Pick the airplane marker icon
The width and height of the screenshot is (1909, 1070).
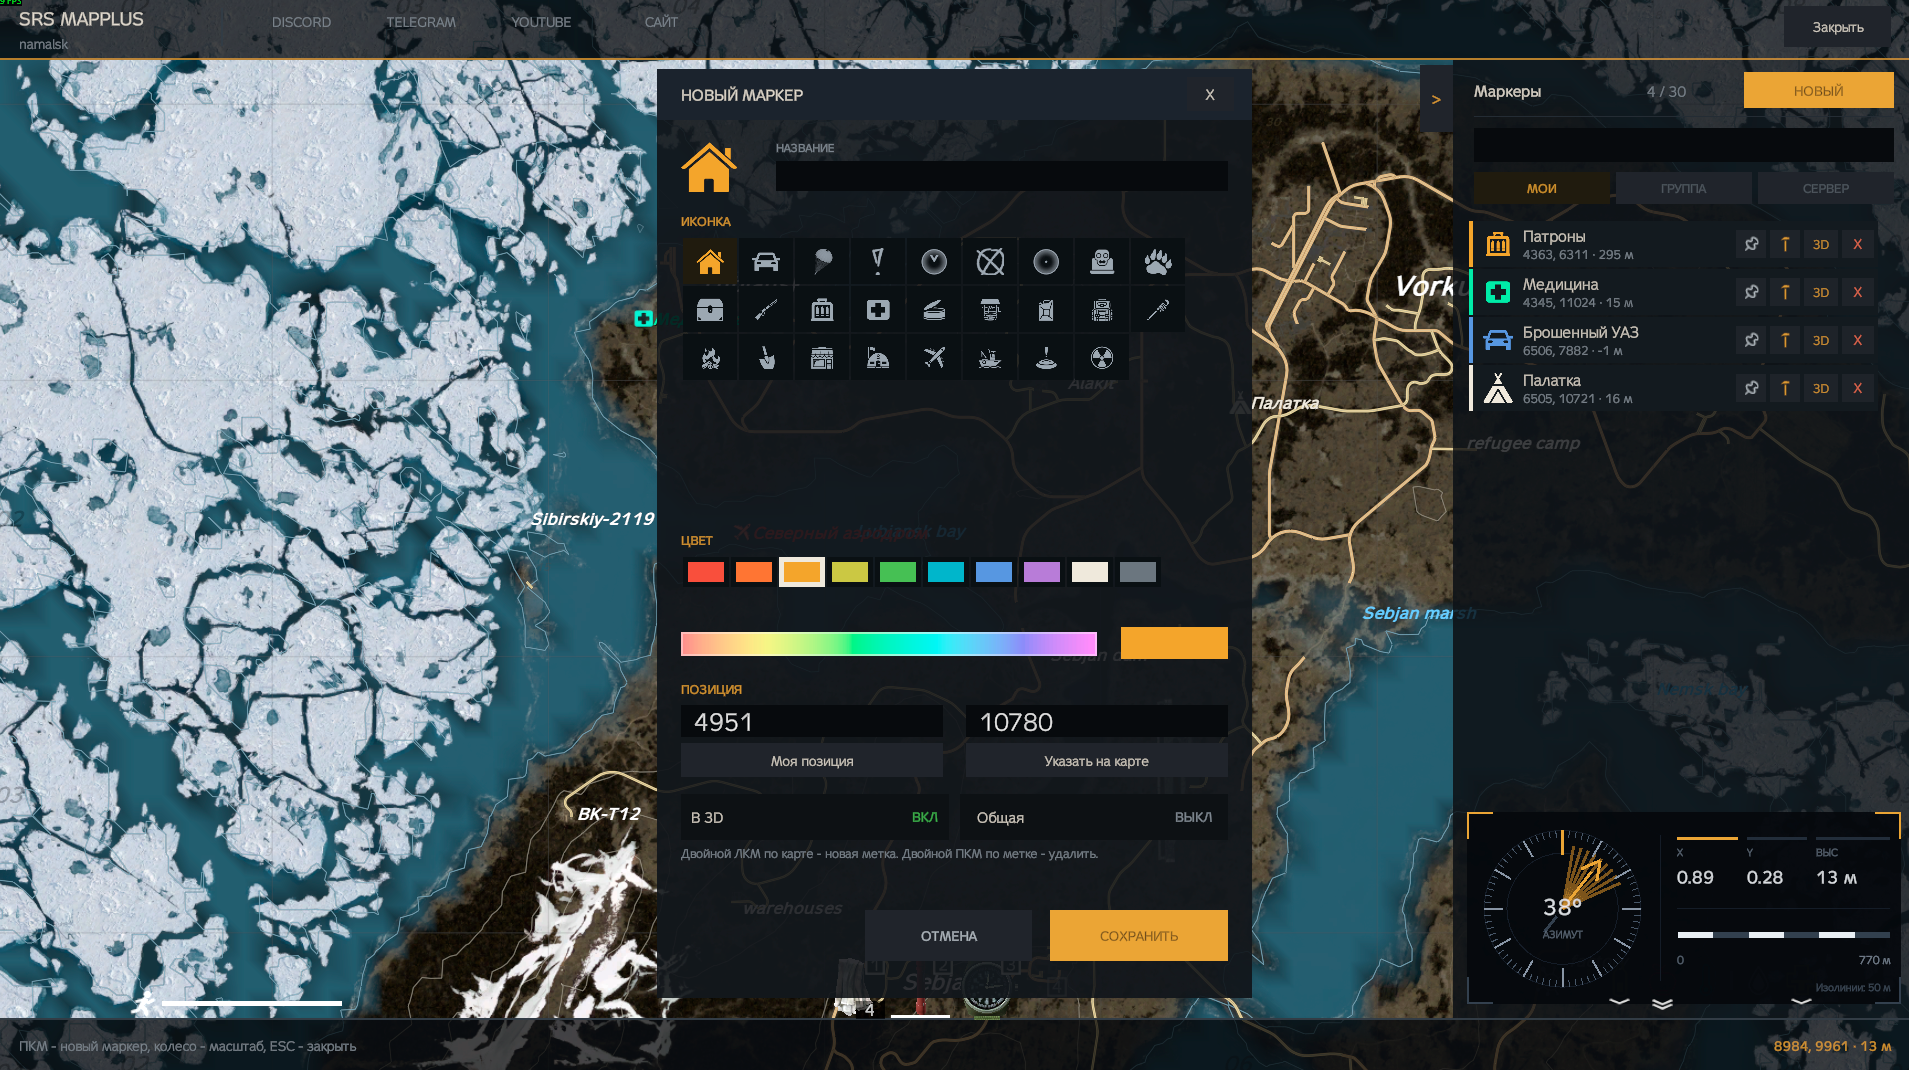point(934,358)
